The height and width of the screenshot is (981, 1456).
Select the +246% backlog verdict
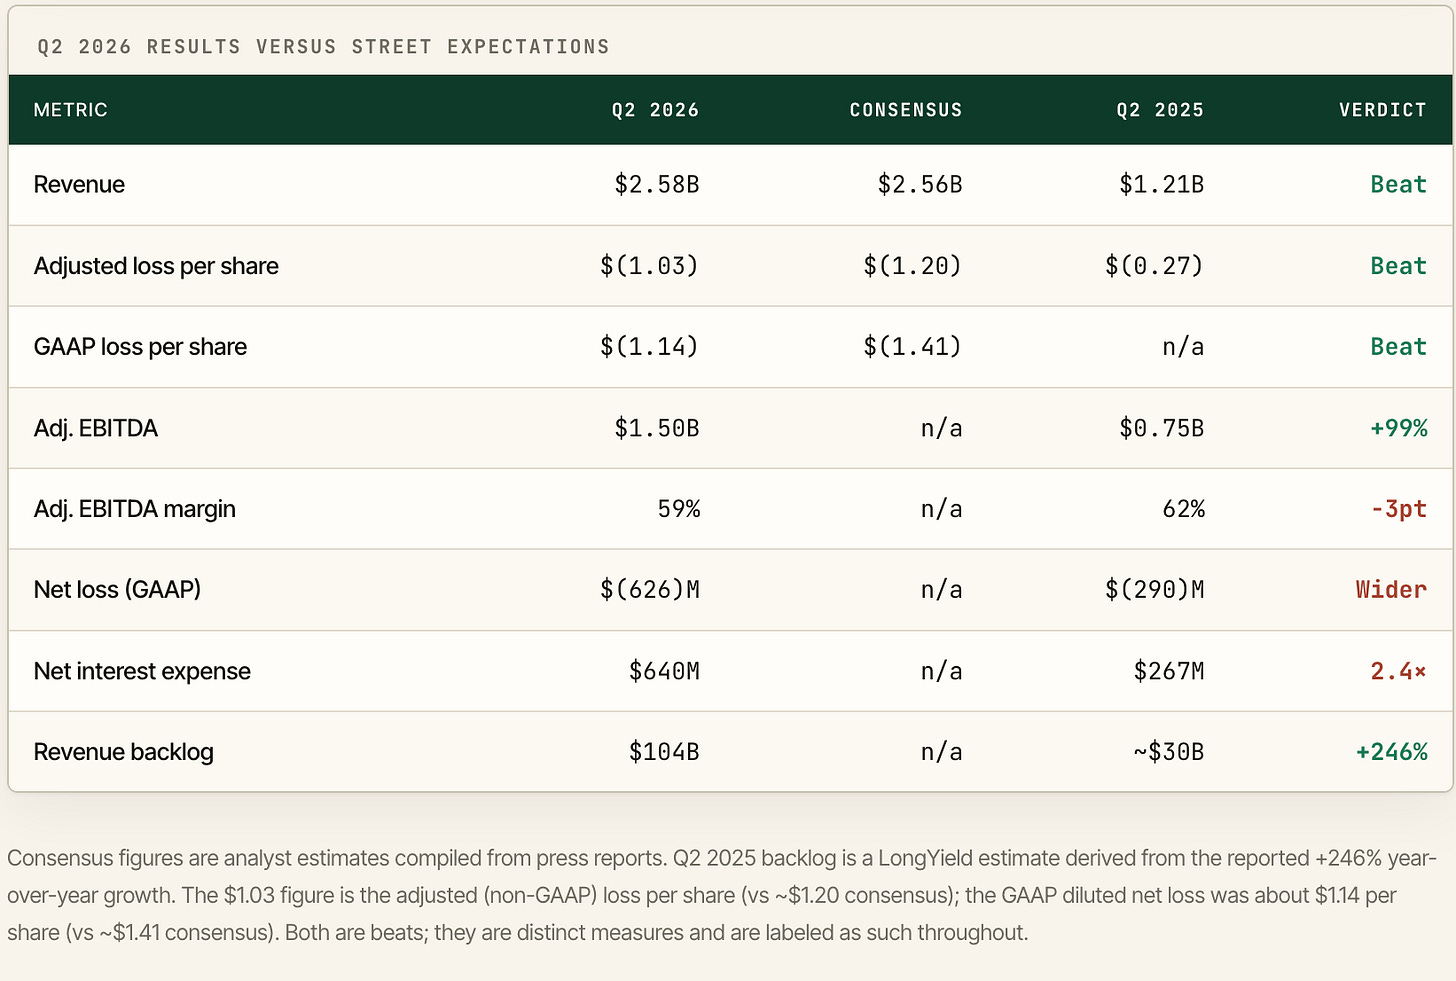click(x=1391, y=752)
